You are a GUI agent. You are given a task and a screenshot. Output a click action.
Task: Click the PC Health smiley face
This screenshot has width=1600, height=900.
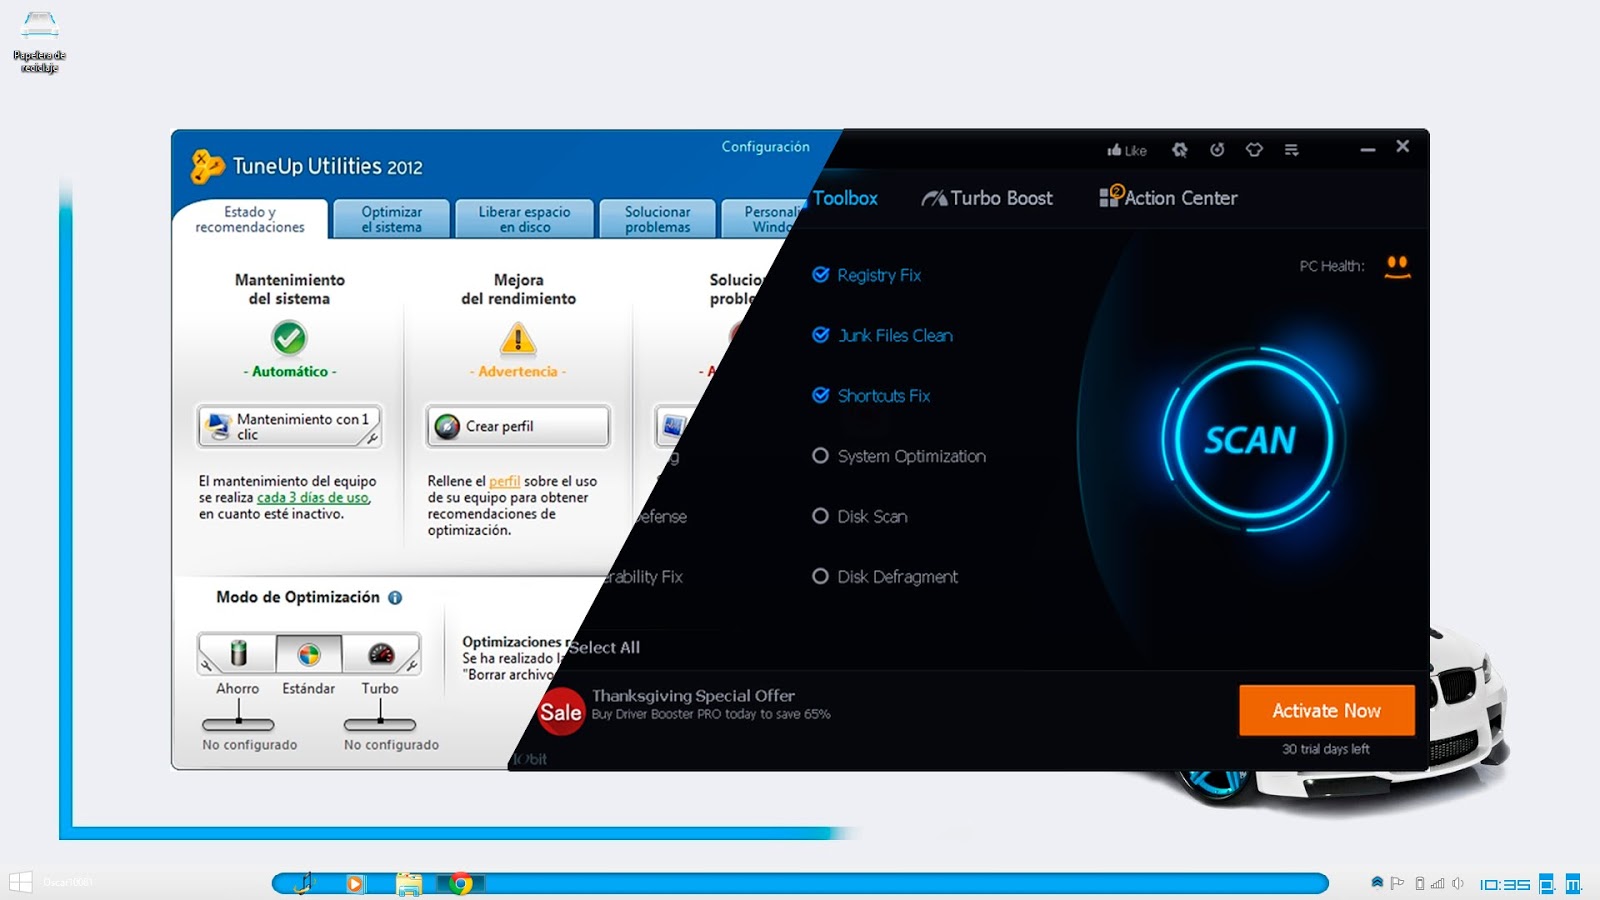[1397, 266]
